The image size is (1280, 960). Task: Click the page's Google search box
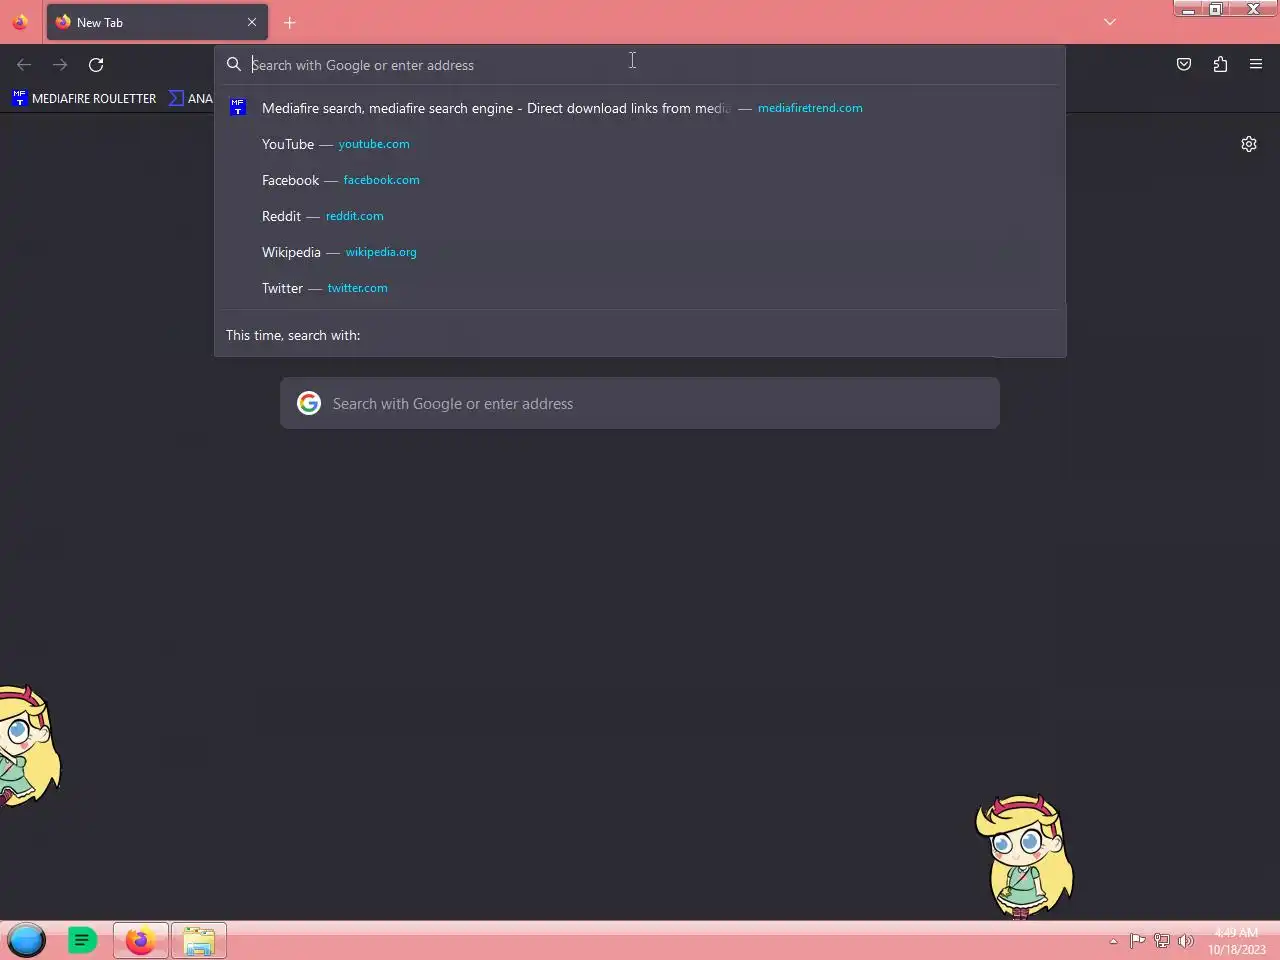[x=640, y=403]
